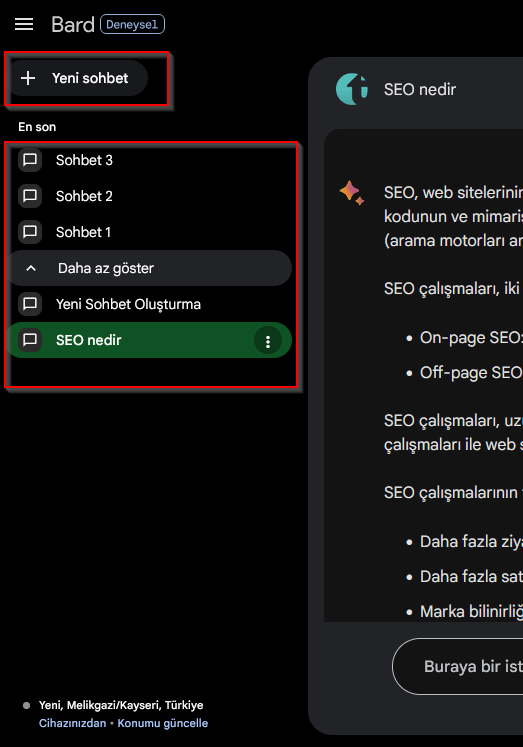Click the Deneysel badge
523x747 pixels.
(x=132, y=24)
